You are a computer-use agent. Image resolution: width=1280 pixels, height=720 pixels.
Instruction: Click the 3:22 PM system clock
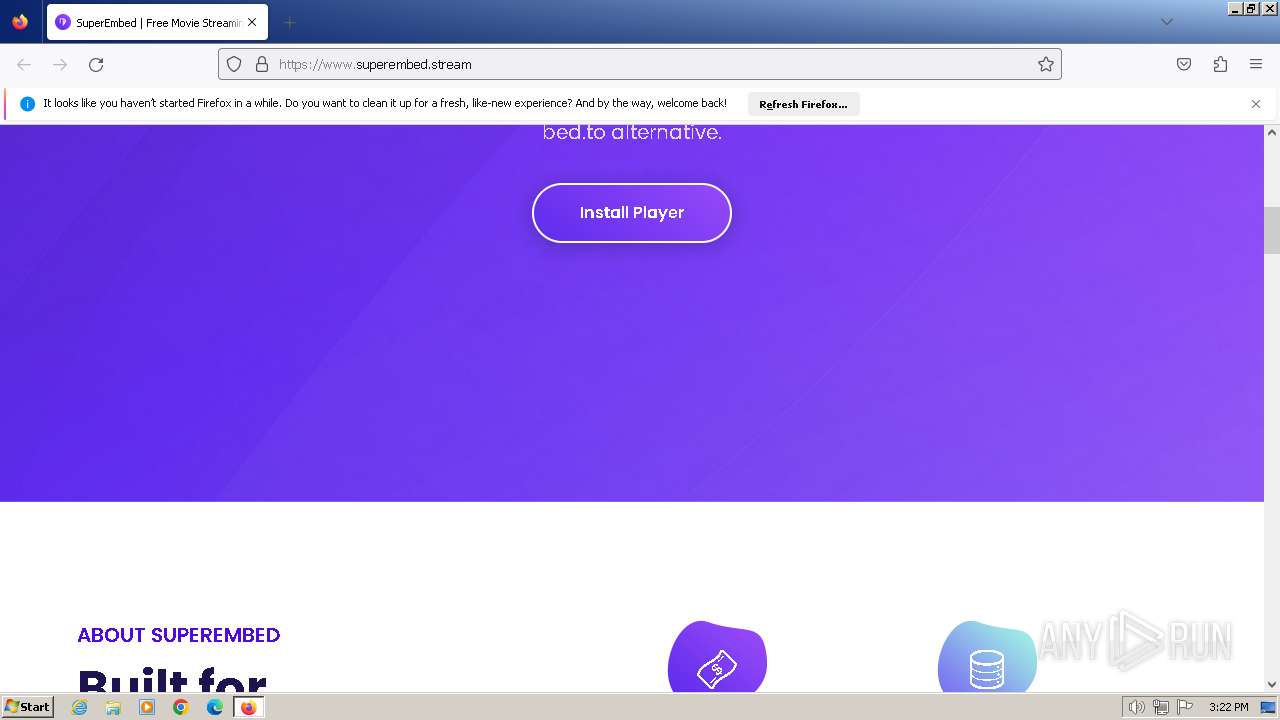pyautogui.click(x=1229, y=707)
